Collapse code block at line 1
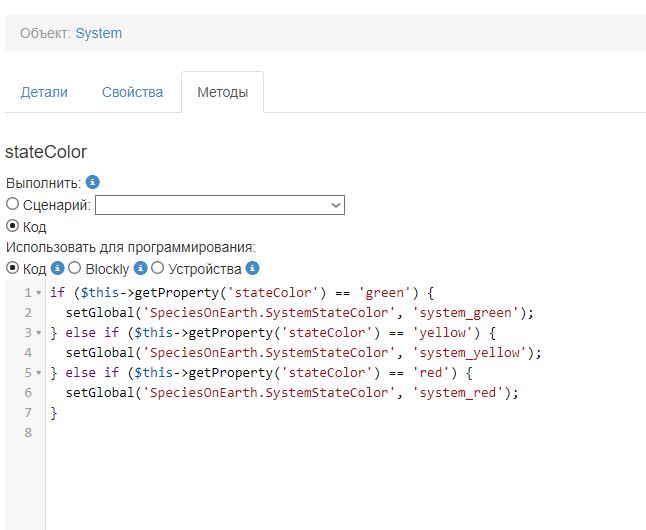 click(x=38, y=293)
